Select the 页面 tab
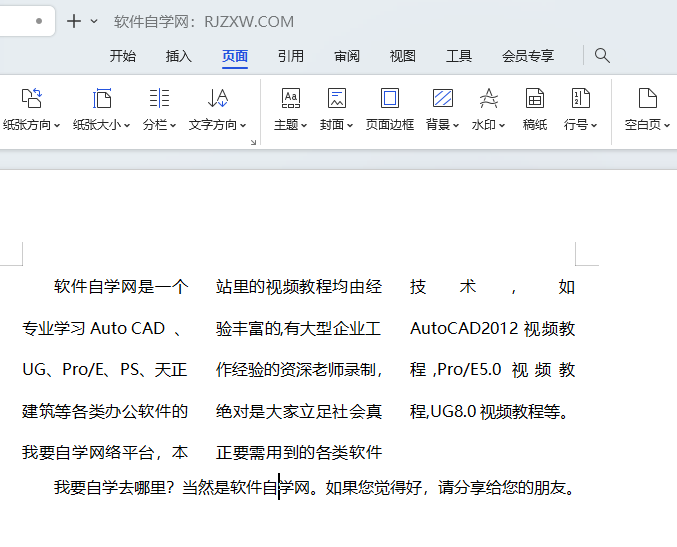Image resolution: width=677 pixels, height=547 pixels. pyautogui.click(x=234, y=56)
